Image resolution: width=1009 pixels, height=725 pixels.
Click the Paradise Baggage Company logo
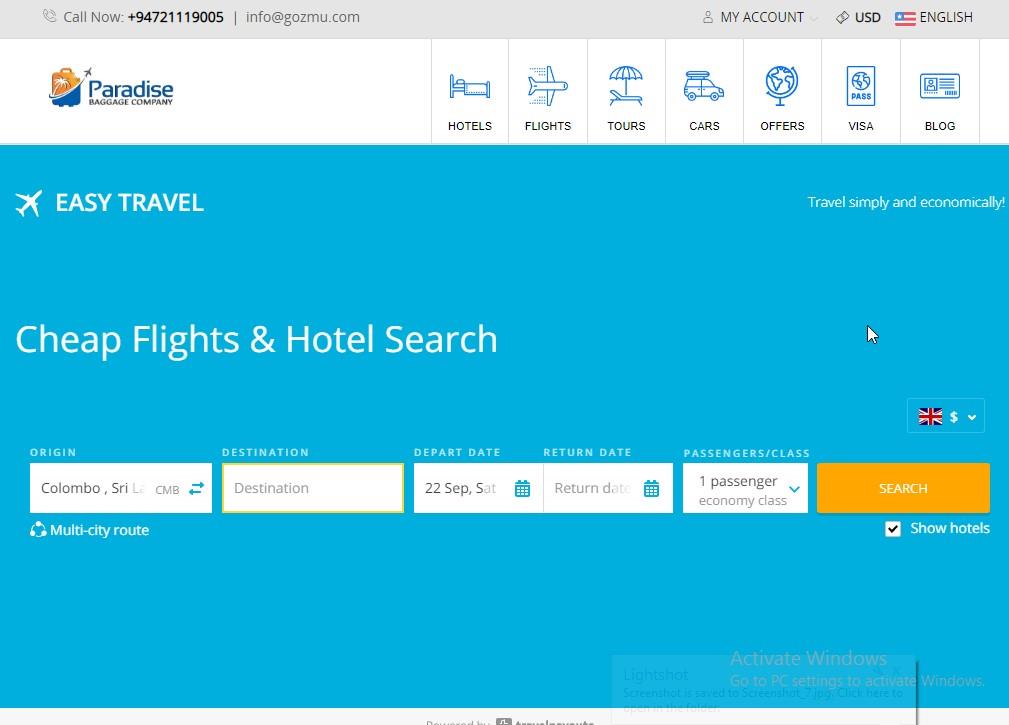point(111,87)
